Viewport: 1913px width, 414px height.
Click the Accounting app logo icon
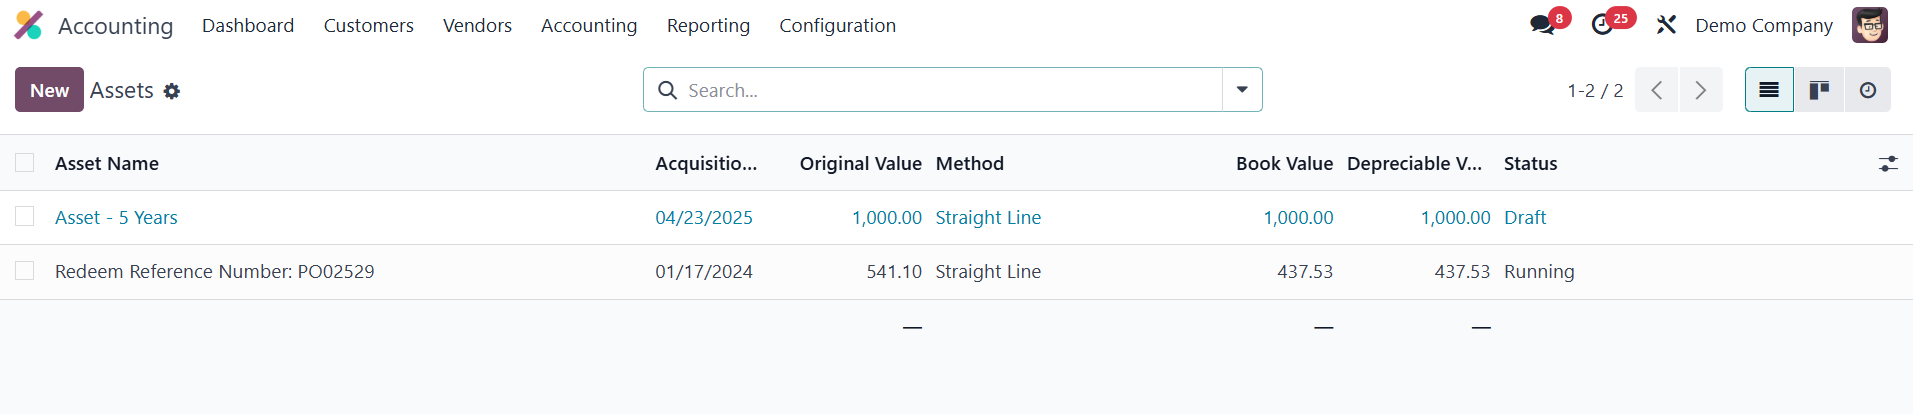(28, 25)
